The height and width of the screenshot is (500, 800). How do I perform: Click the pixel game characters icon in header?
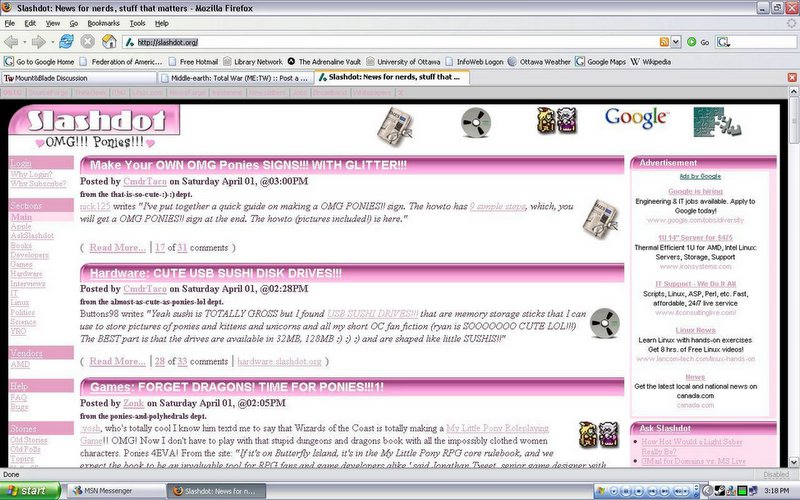point(557,120)
